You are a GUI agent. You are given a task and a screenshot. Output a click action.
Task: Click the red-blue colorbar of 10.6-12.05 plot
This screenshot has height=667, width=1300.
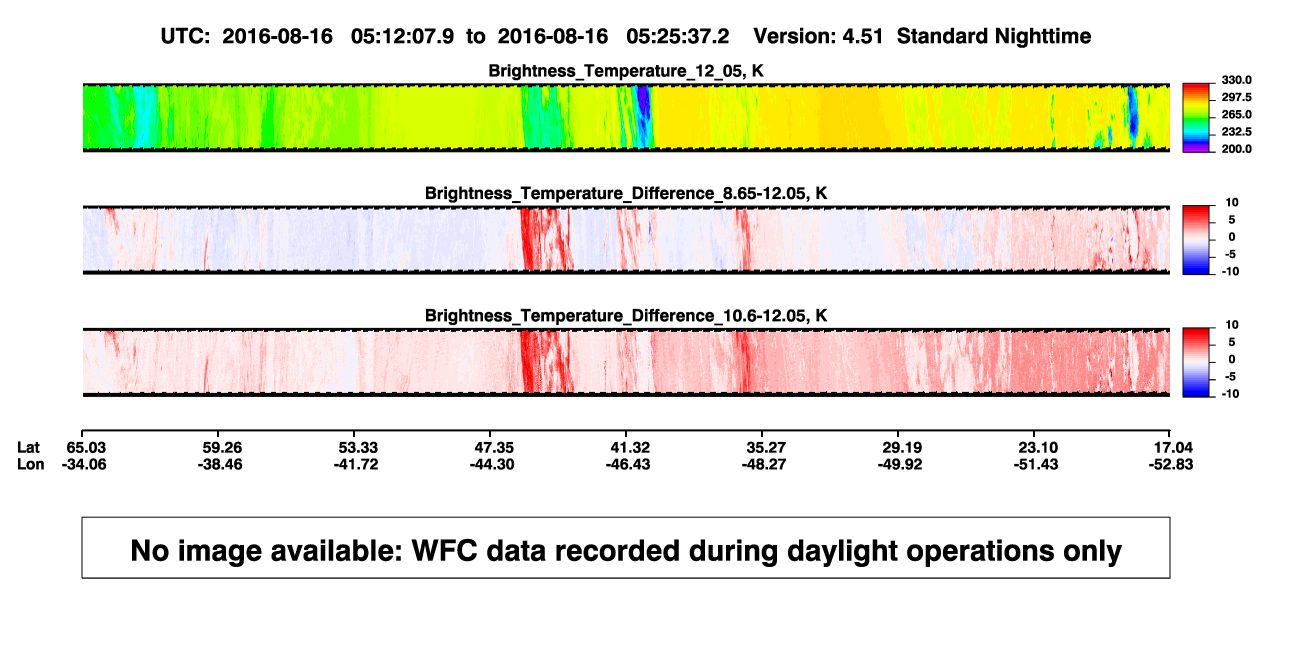1196,362
